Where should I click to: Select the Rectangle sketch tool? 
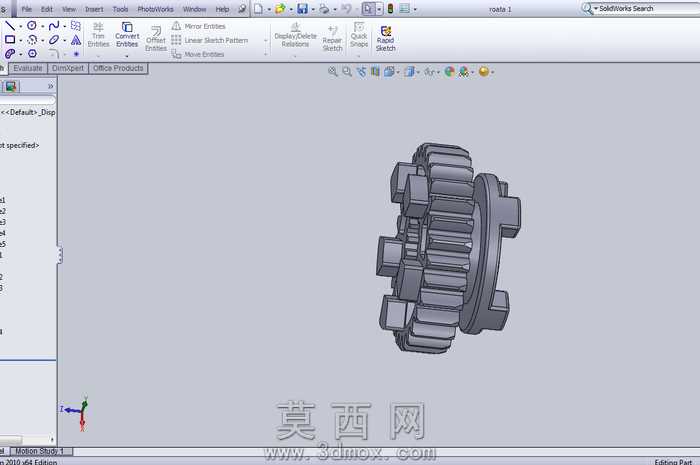[x=10, y=40]
